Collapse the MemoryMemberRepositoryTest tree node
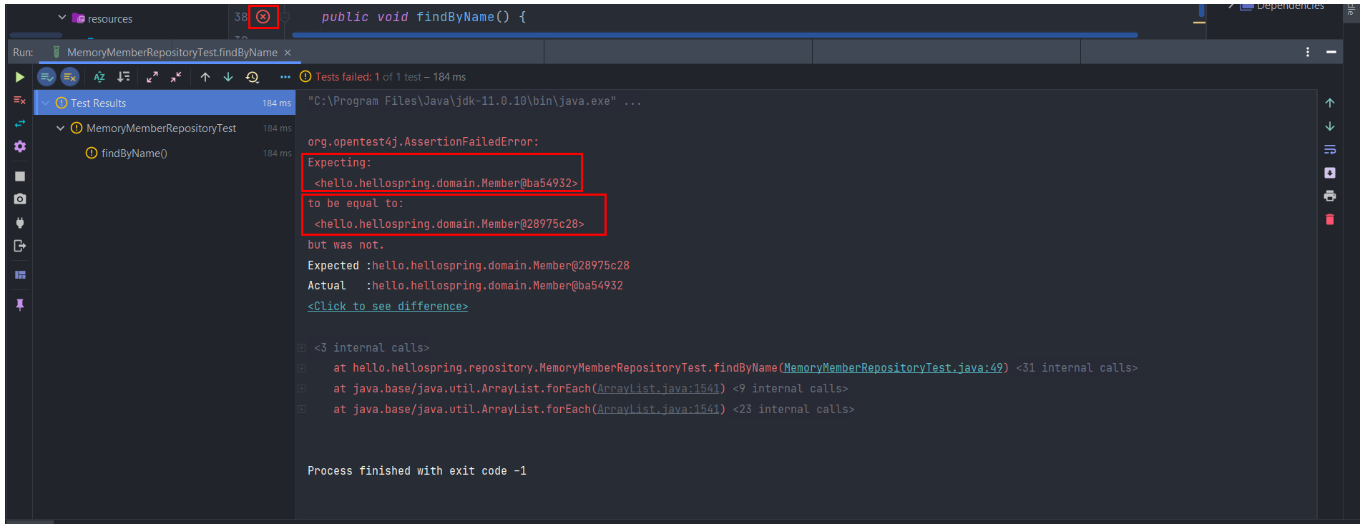 (61, 128)
